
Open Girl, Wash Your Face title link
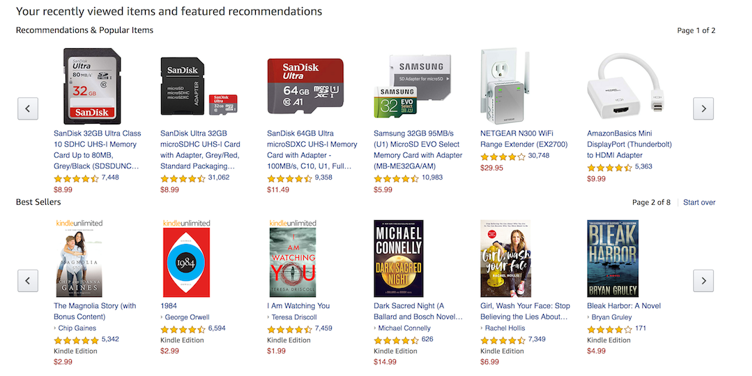(525, 311)
